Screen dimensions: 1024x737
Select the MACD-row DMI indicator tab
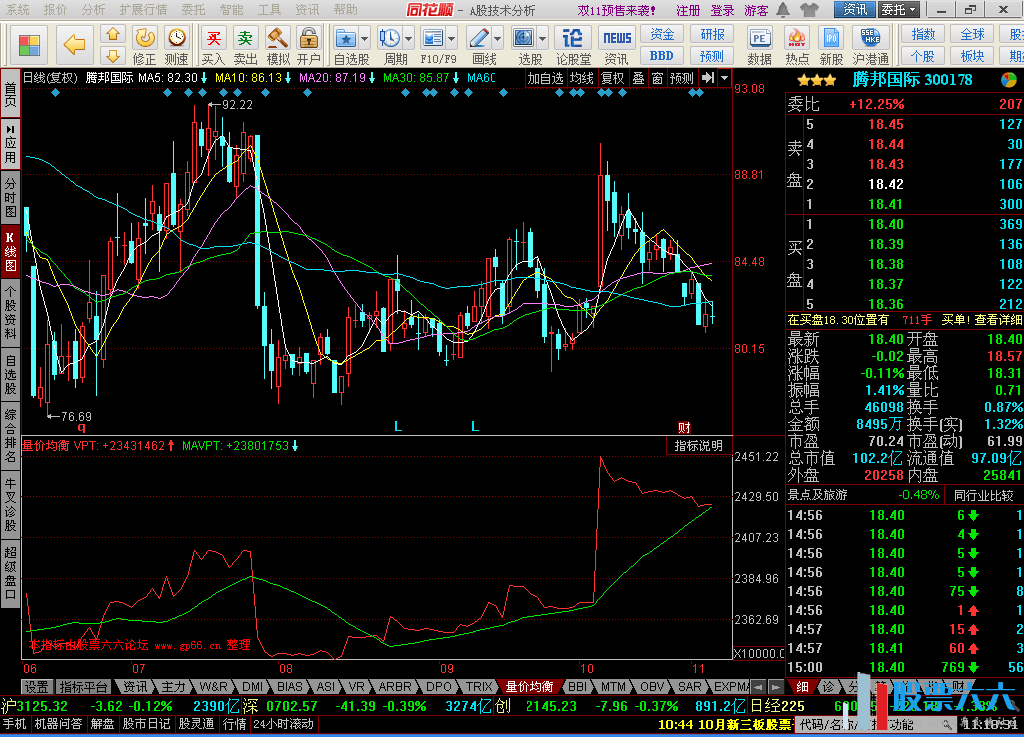252,687
